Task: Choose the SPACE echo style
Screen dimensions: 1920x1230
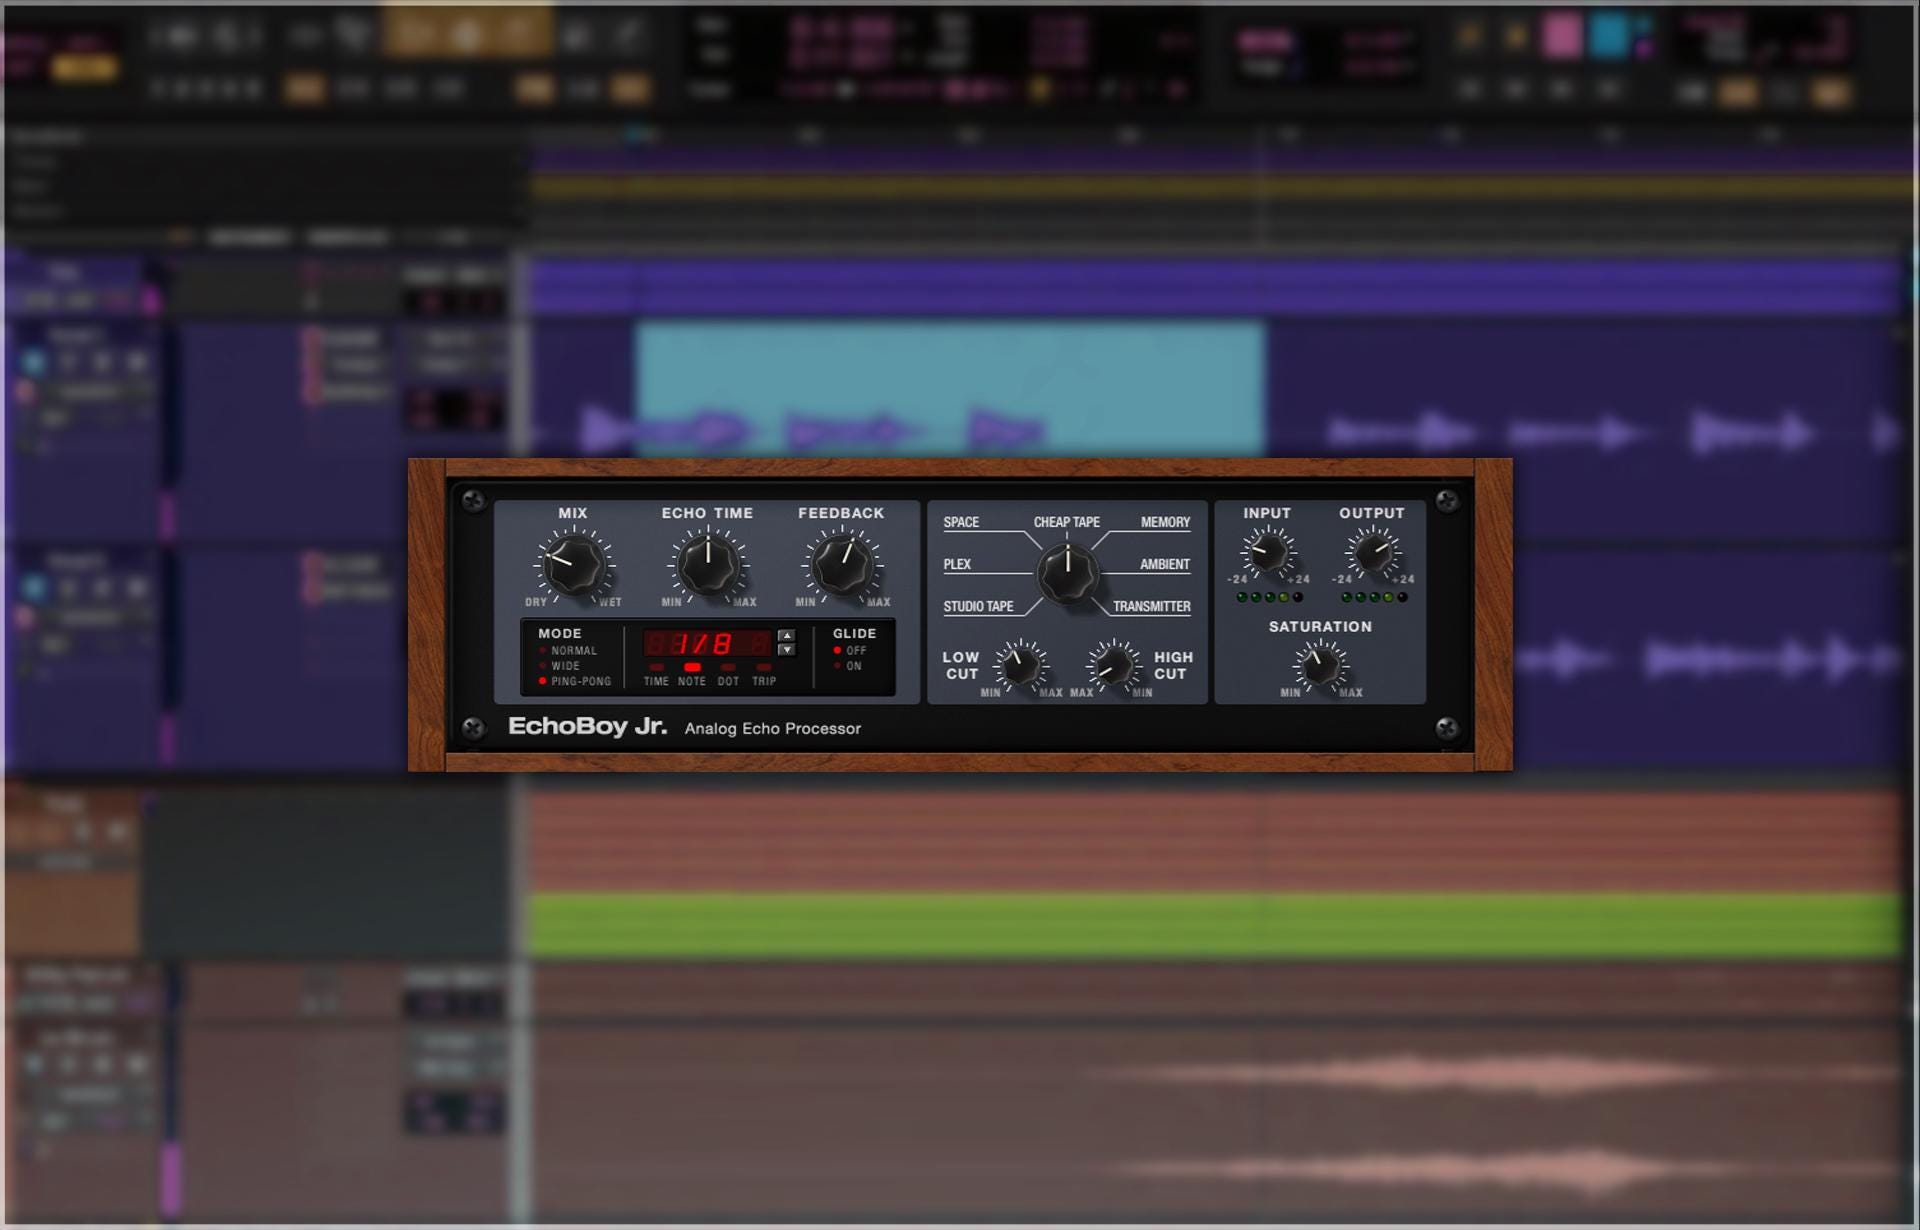Action: pyautogui.click(x=961, y=522)
